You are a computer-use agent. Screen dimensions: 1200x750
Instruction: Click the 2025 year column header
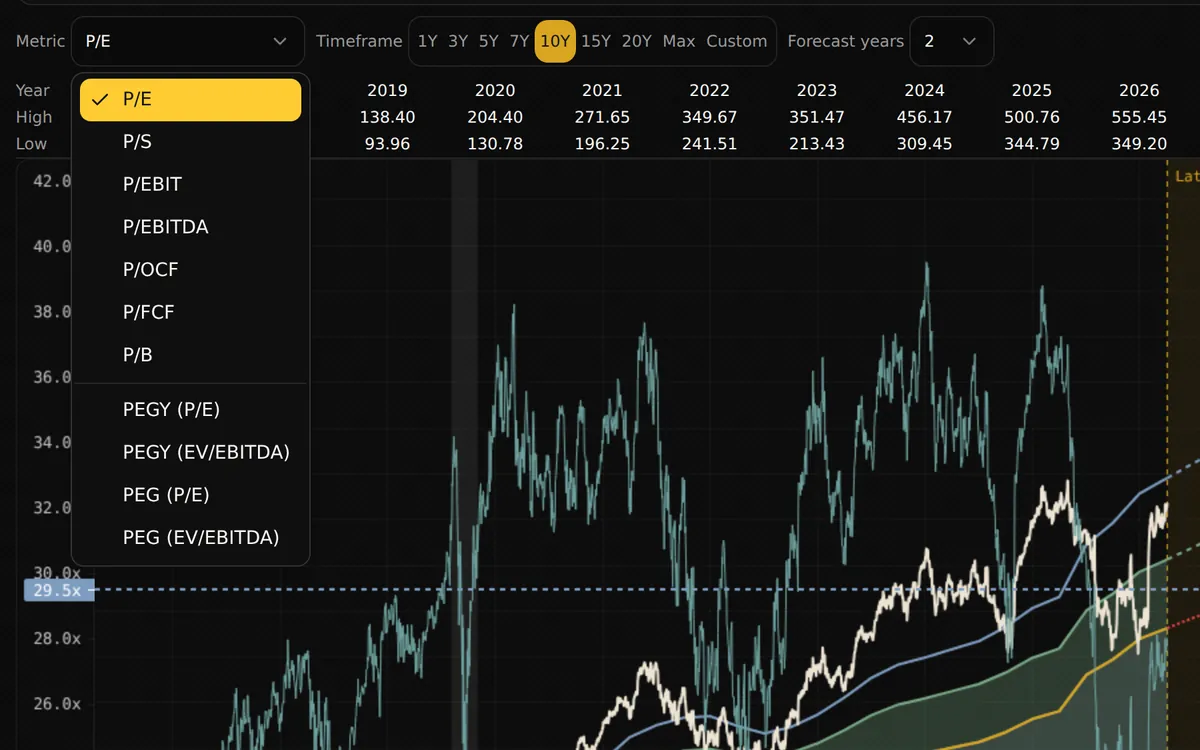pos(1032,90)
